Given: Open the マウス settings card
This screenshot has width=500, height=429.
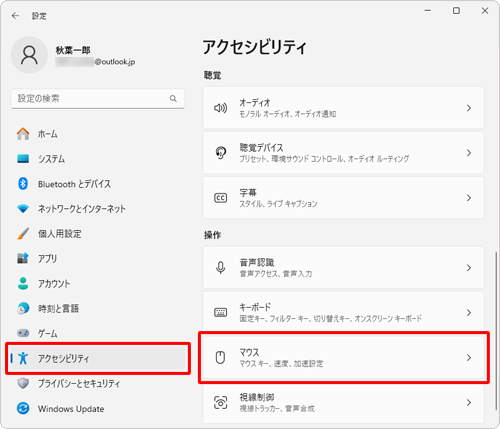Looking at the screenshot, I should (343, 357).
